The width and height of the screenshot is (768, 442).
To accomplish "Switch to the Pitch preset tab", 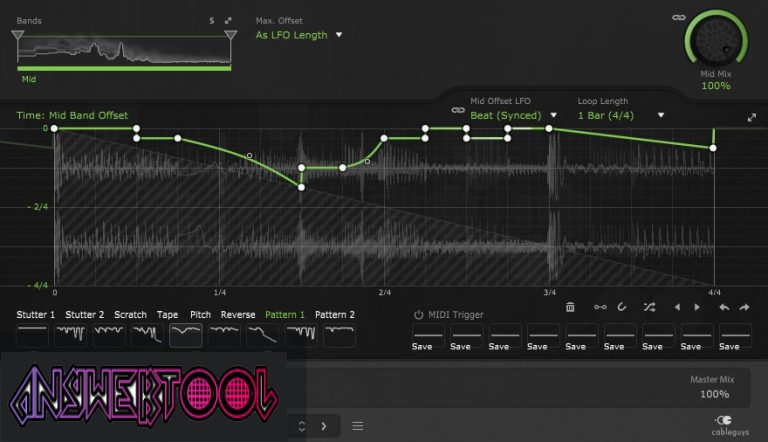I will point(200,315).
